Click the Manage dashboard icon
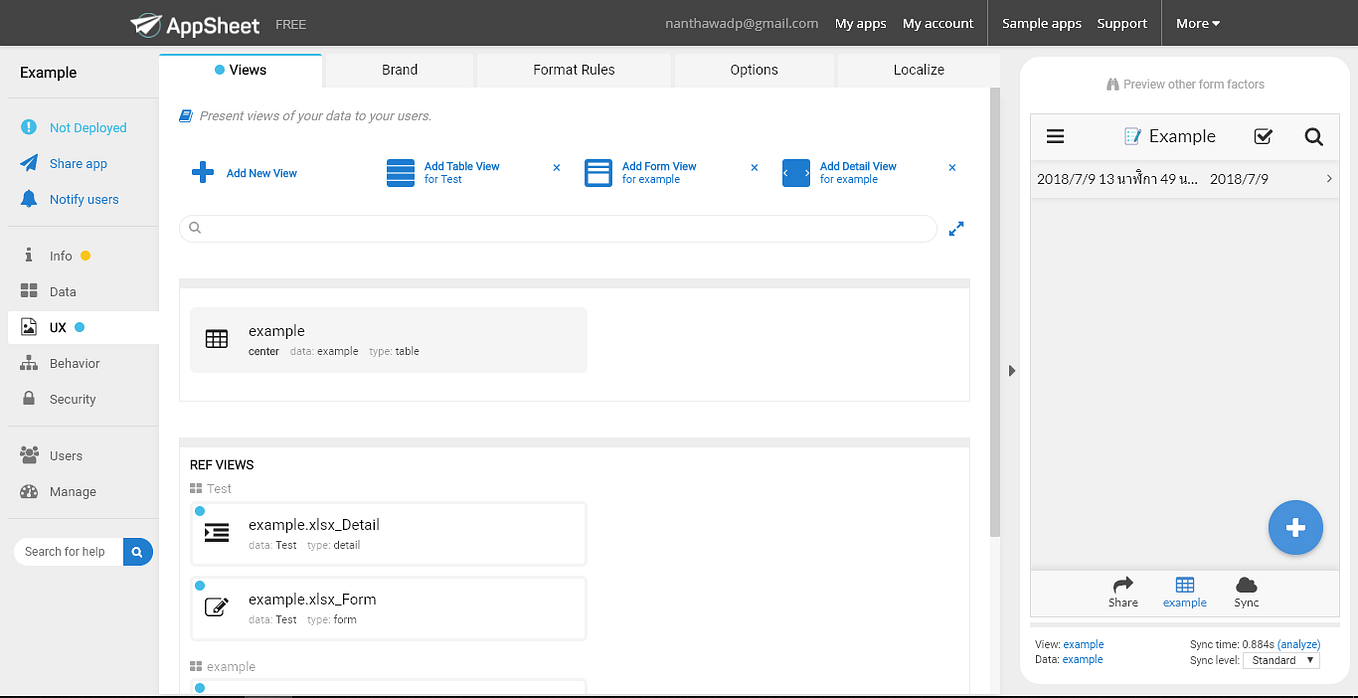 tap(30, 491)
